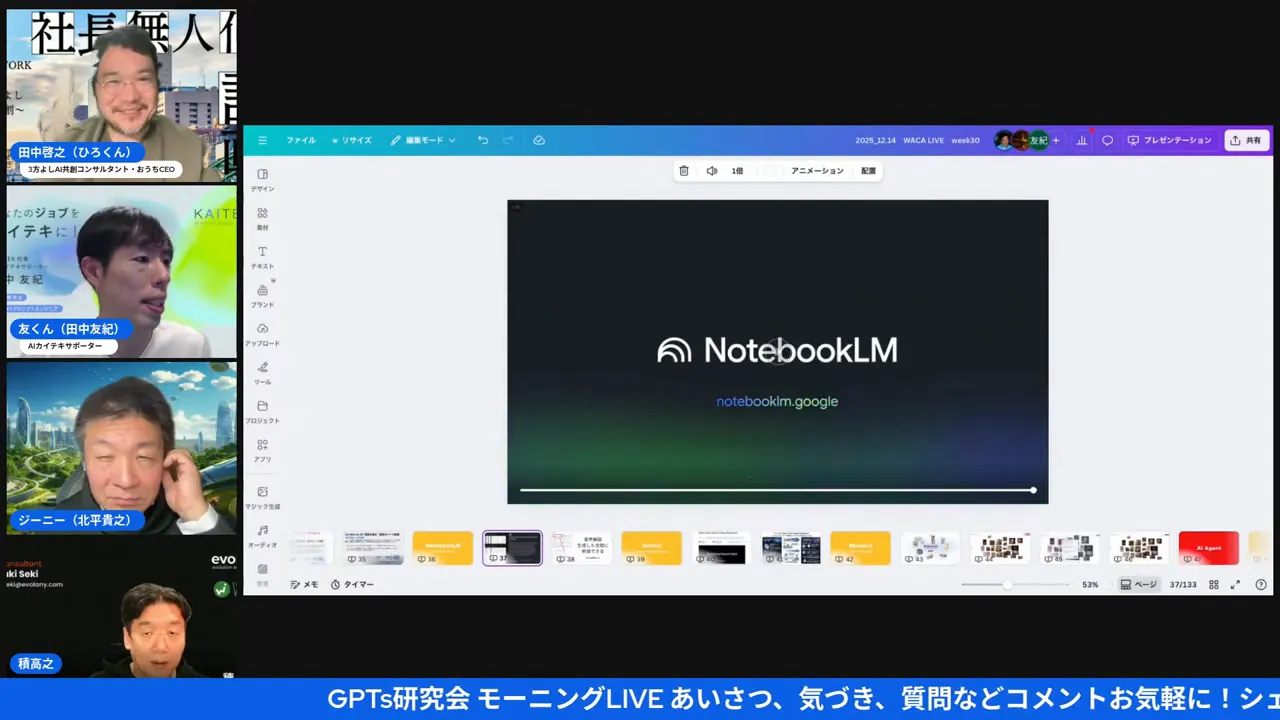Viewport: 1280px width, 720px height.
Task: Delete the selected video with the trash icon
Action: [x=684, y=170]
